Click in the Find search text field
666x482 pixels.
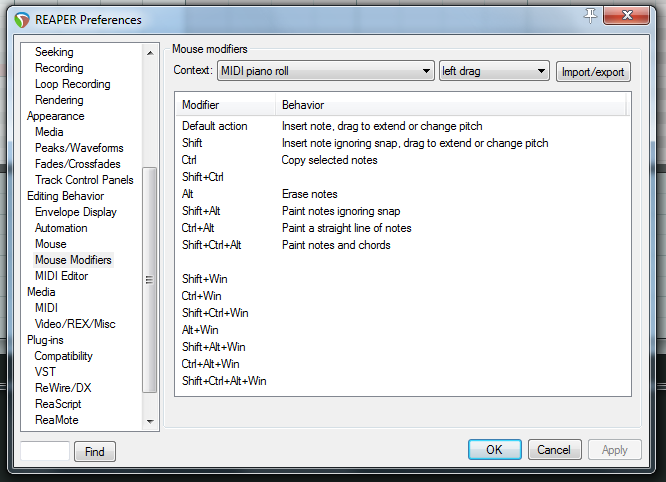pyautogui.click(x=45, y=451)
